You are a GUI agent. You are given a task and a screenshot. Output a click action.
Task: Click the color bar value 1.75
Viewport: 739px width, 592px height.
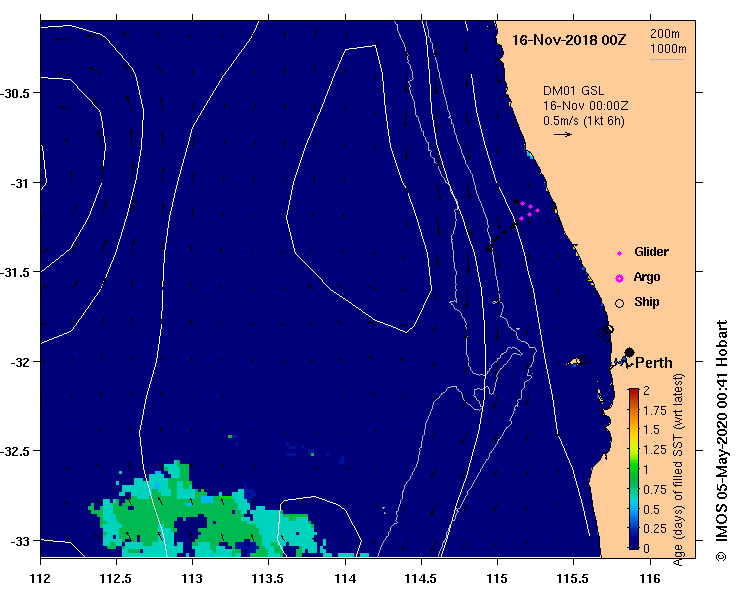(x=655, y=411)
